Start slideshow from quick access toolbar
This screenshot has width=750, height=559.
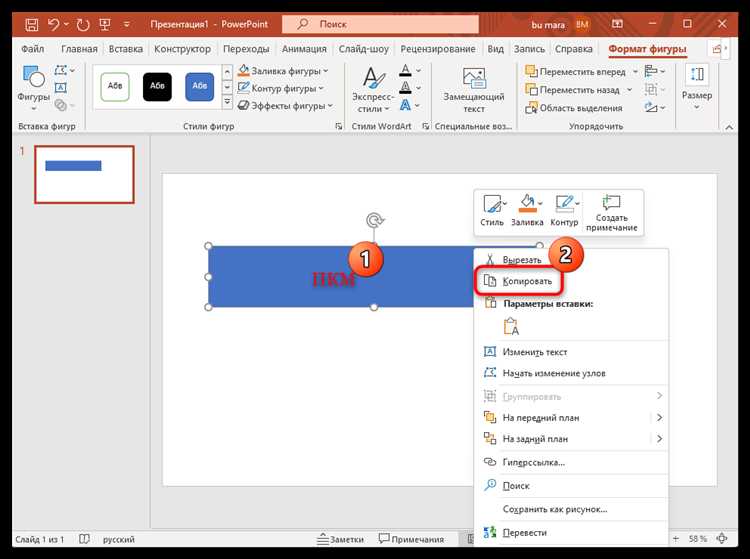click(x=105, y=24)
